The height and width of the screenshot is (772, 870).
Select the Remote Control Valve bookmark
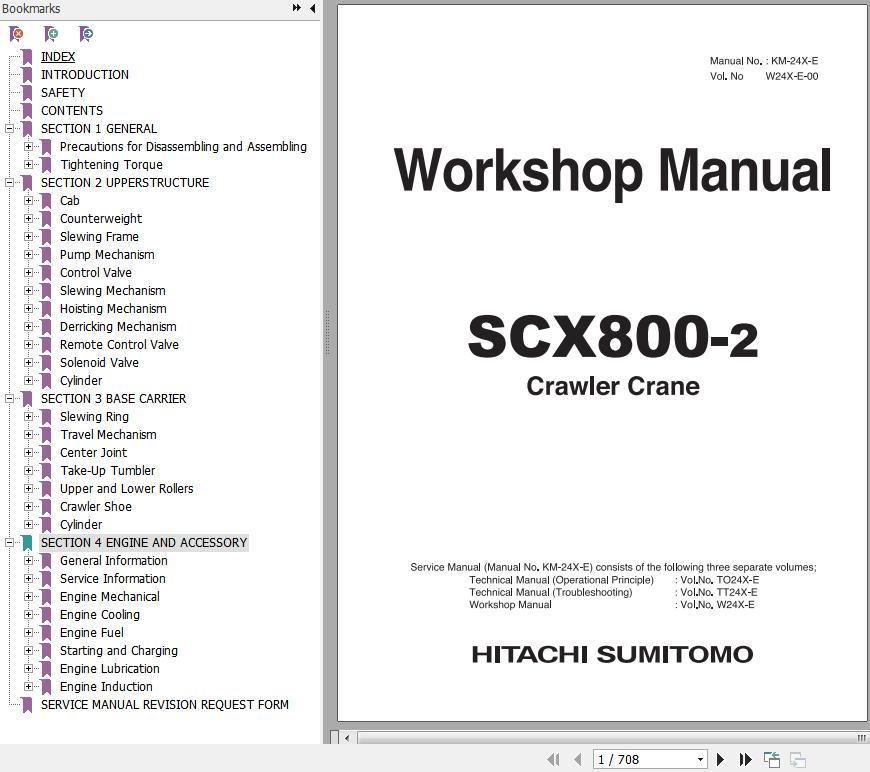point(119,345)
